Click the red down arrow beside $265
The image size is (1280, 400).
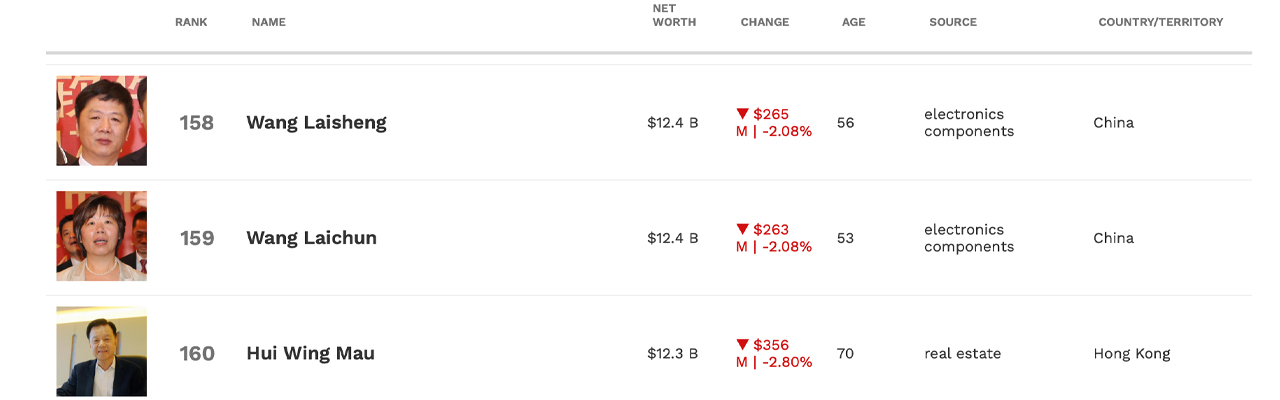point(742,114)
